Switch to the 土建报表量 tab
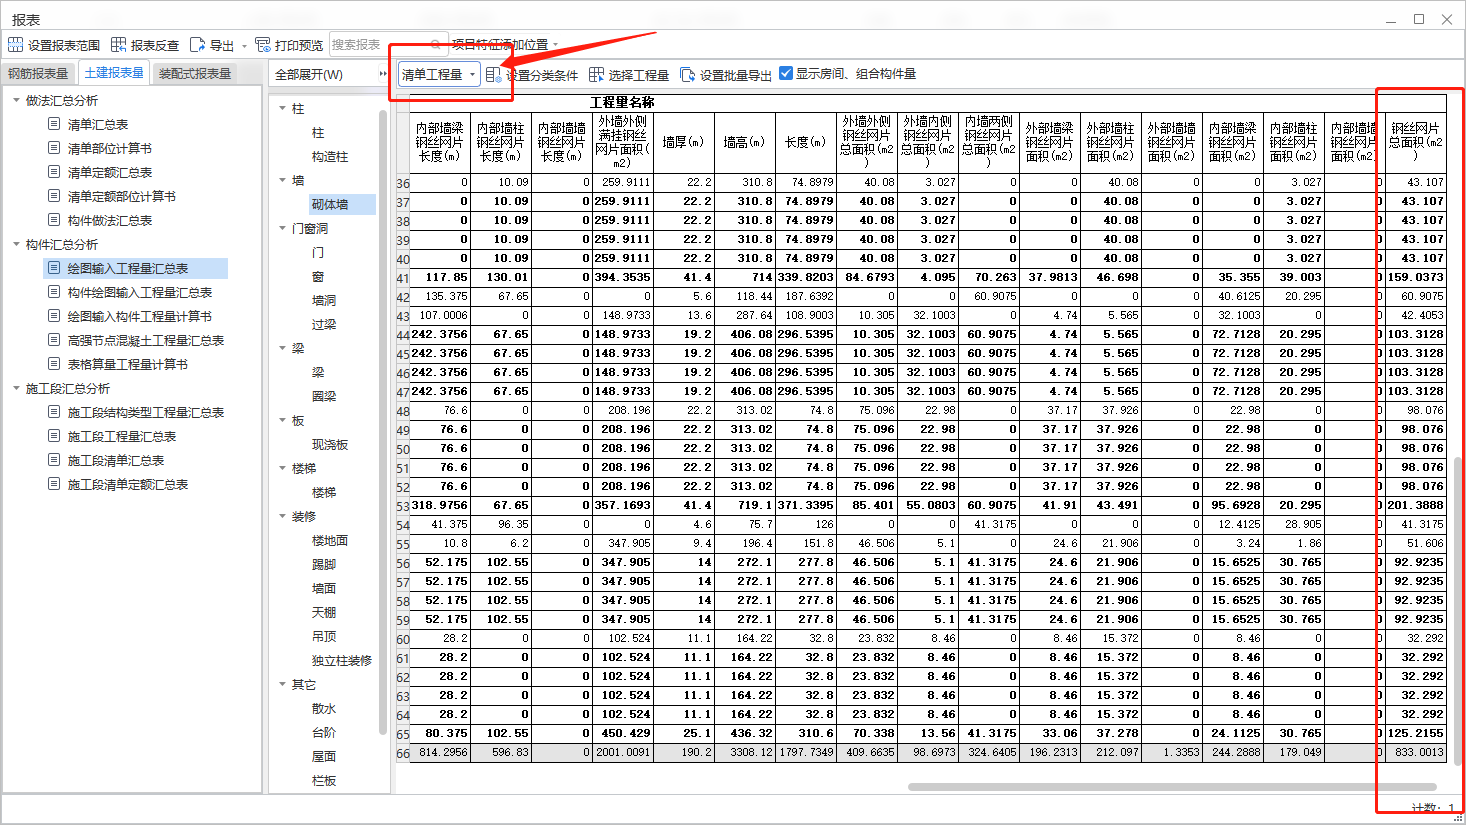Viewport: 1466px width, 825px height. pos(114,73)
